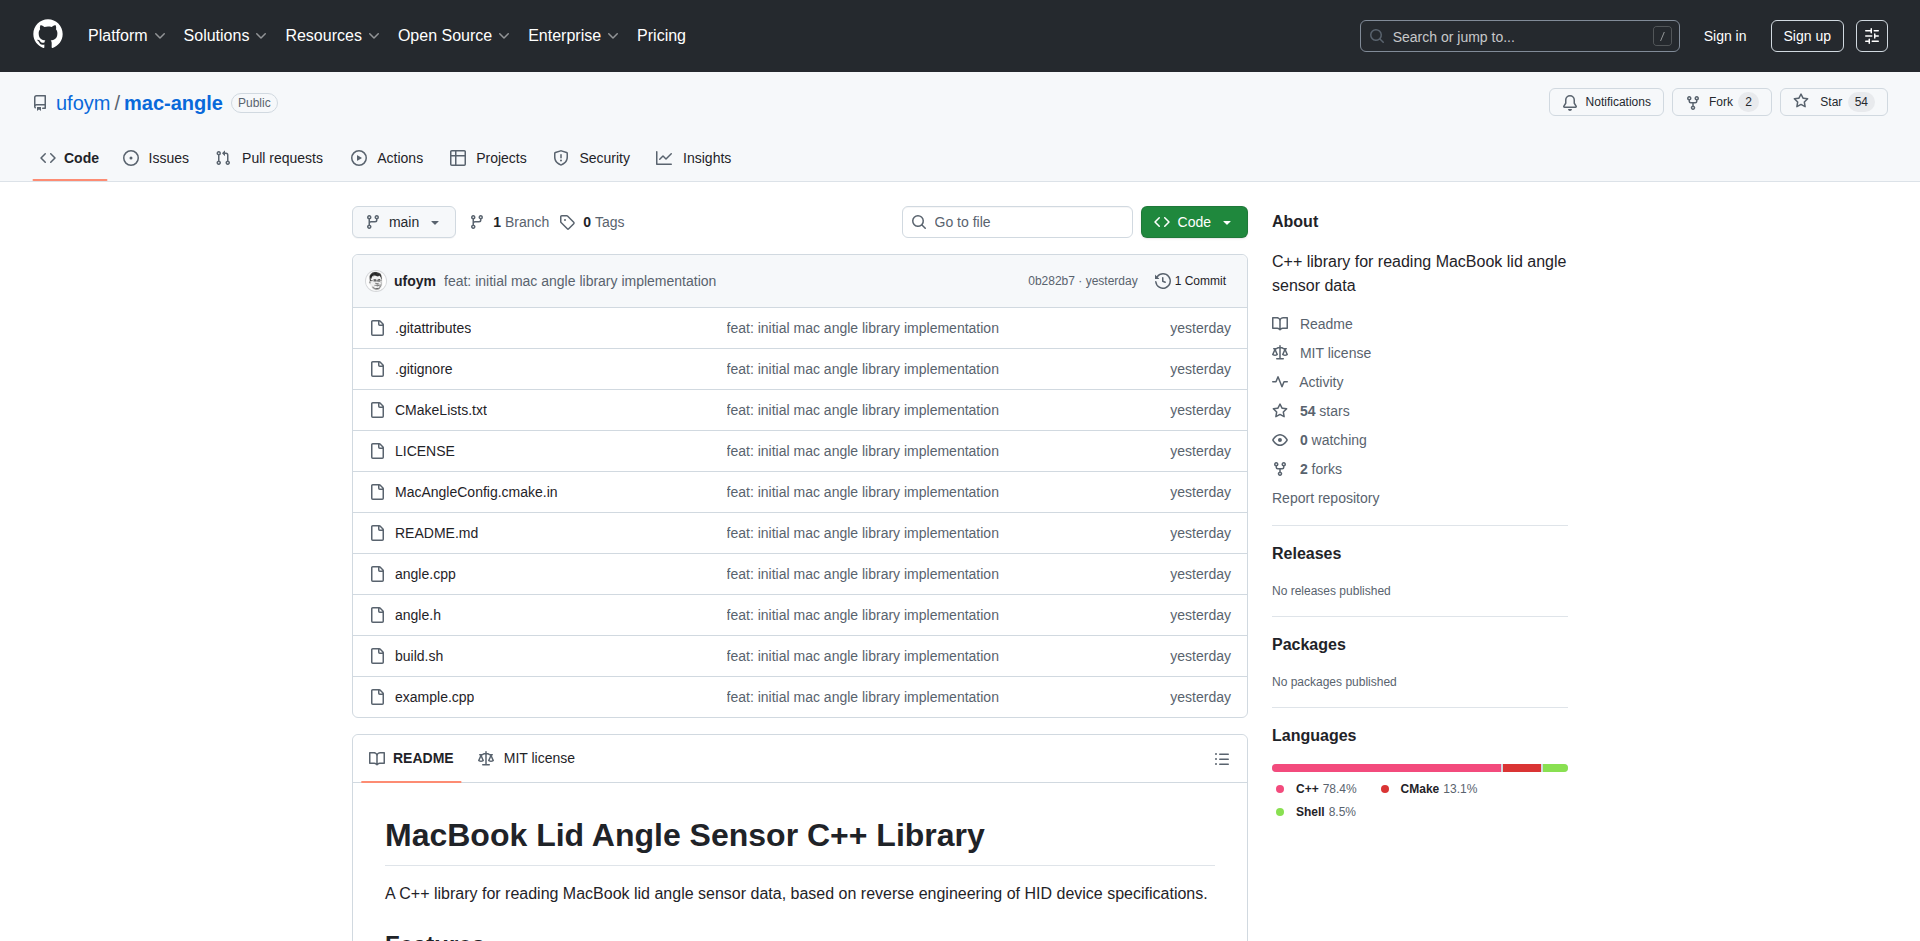
Task: Open the ufoym owner link
Action: point(83,103)
